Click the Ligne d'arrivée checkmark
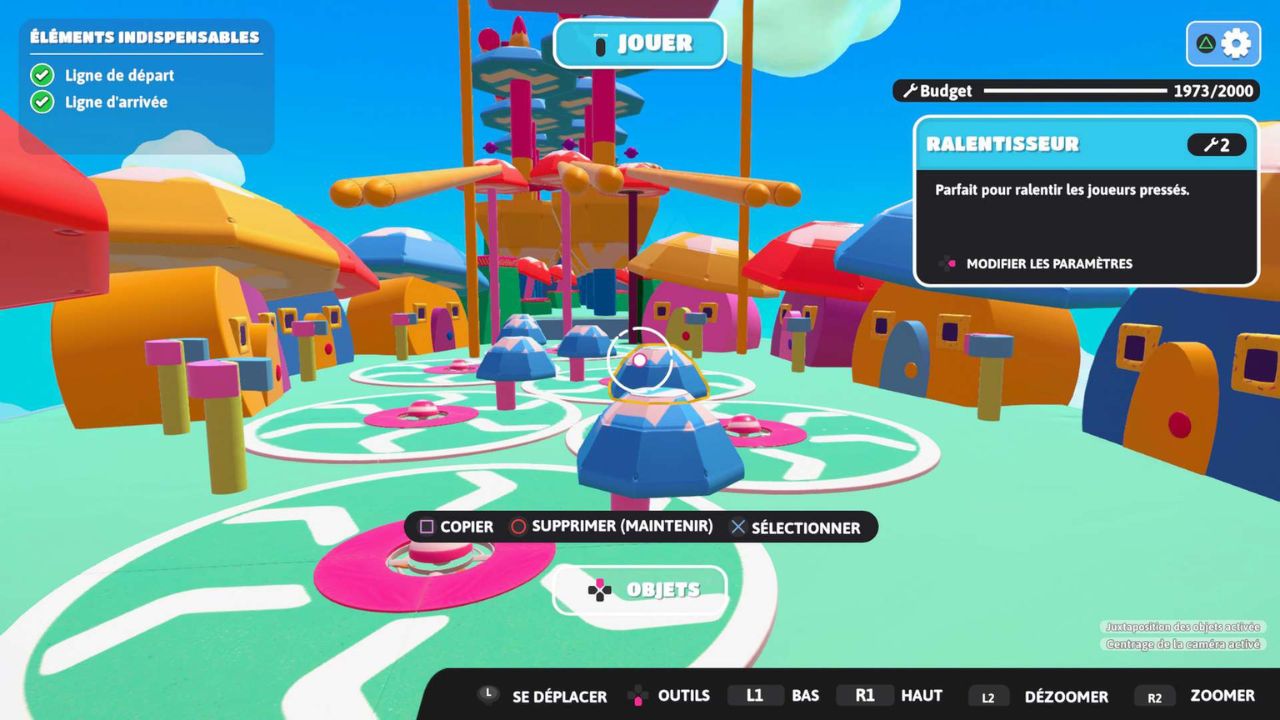Viewport: 1280px width, 720px height. 42,101
